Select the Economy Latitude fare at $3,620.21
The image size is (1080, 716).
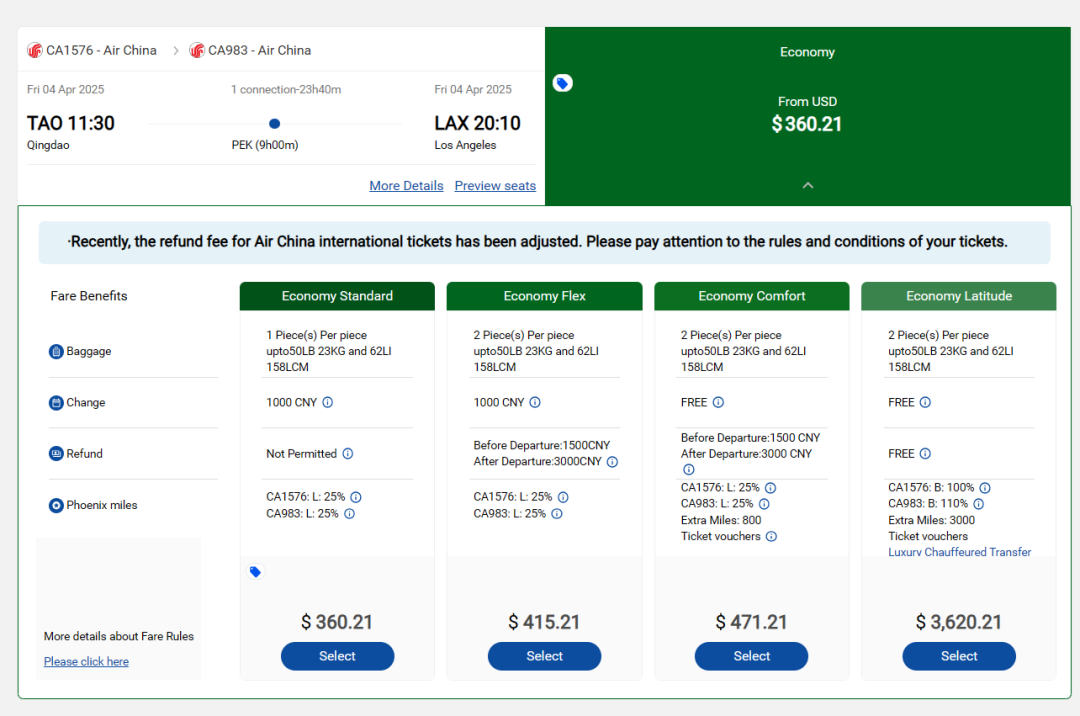959,656
